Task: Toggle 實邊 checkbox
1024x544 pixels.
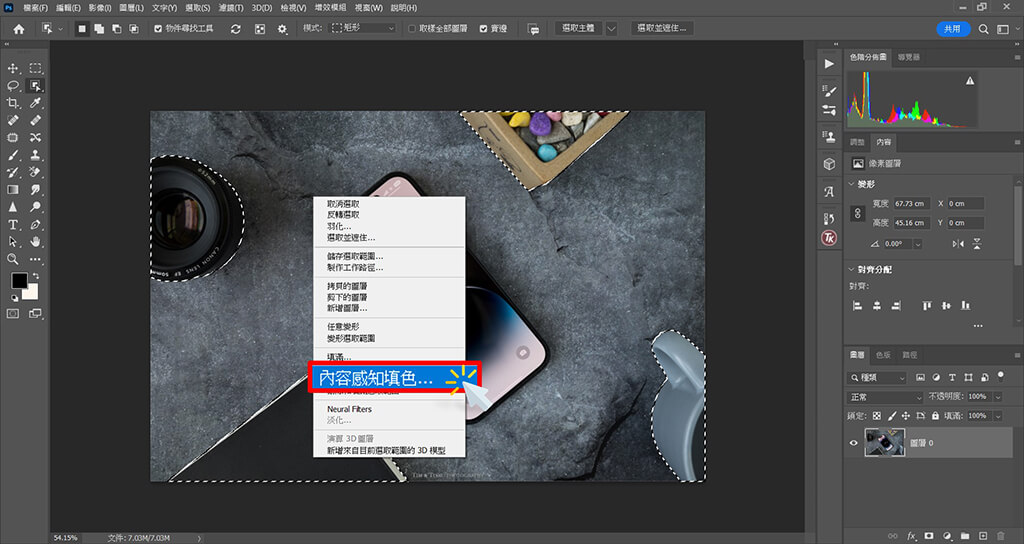Action: (x=483, y=29)
